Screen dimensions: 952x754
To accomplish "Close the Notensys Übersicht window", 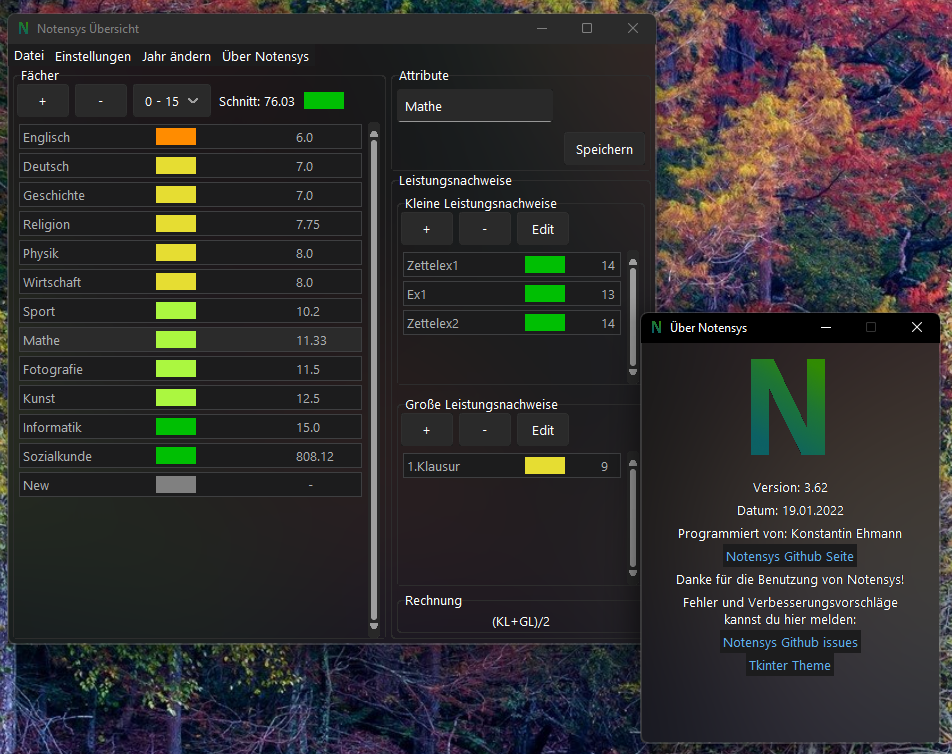I will click(633, 29).
